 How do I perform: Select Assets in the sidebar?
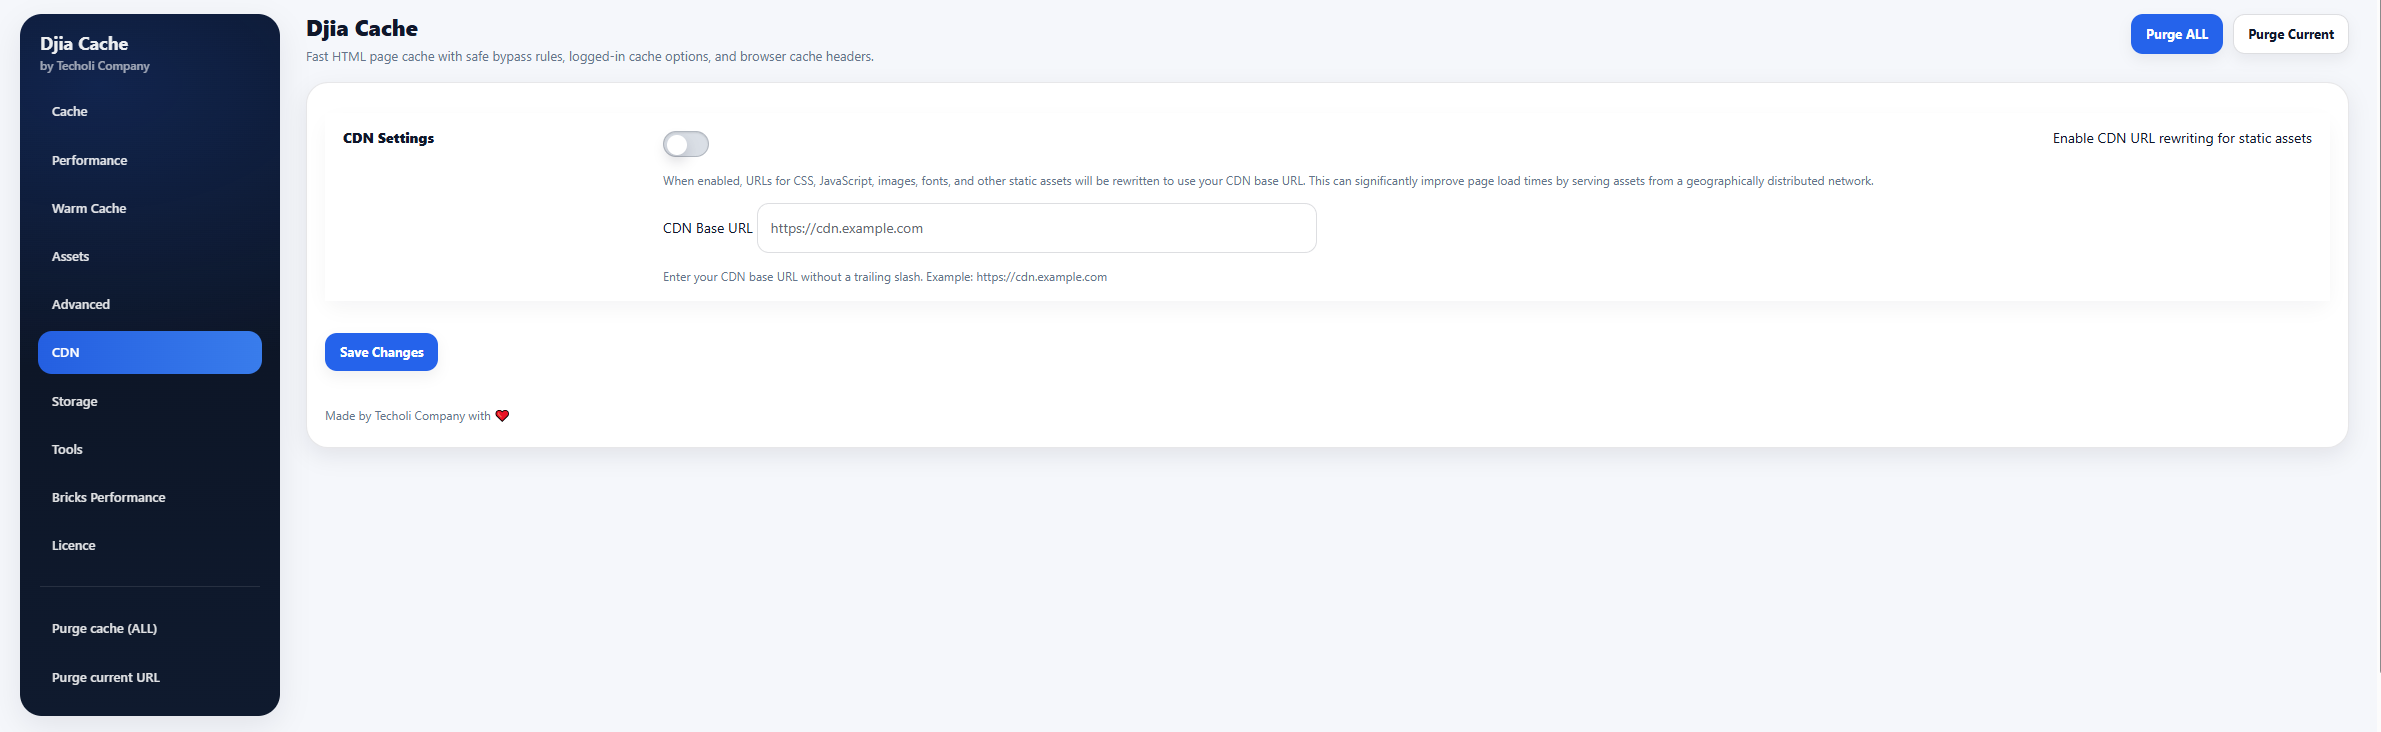tap(71, 256)
